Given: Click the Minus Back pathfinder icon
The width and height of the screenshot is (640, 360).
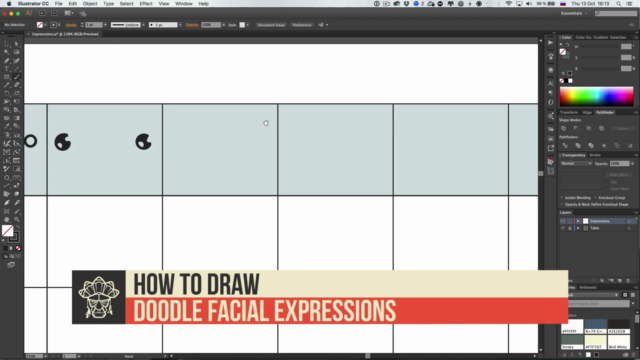Looking at the screenshot, I should pyautogui.click(x=630, y=145).
